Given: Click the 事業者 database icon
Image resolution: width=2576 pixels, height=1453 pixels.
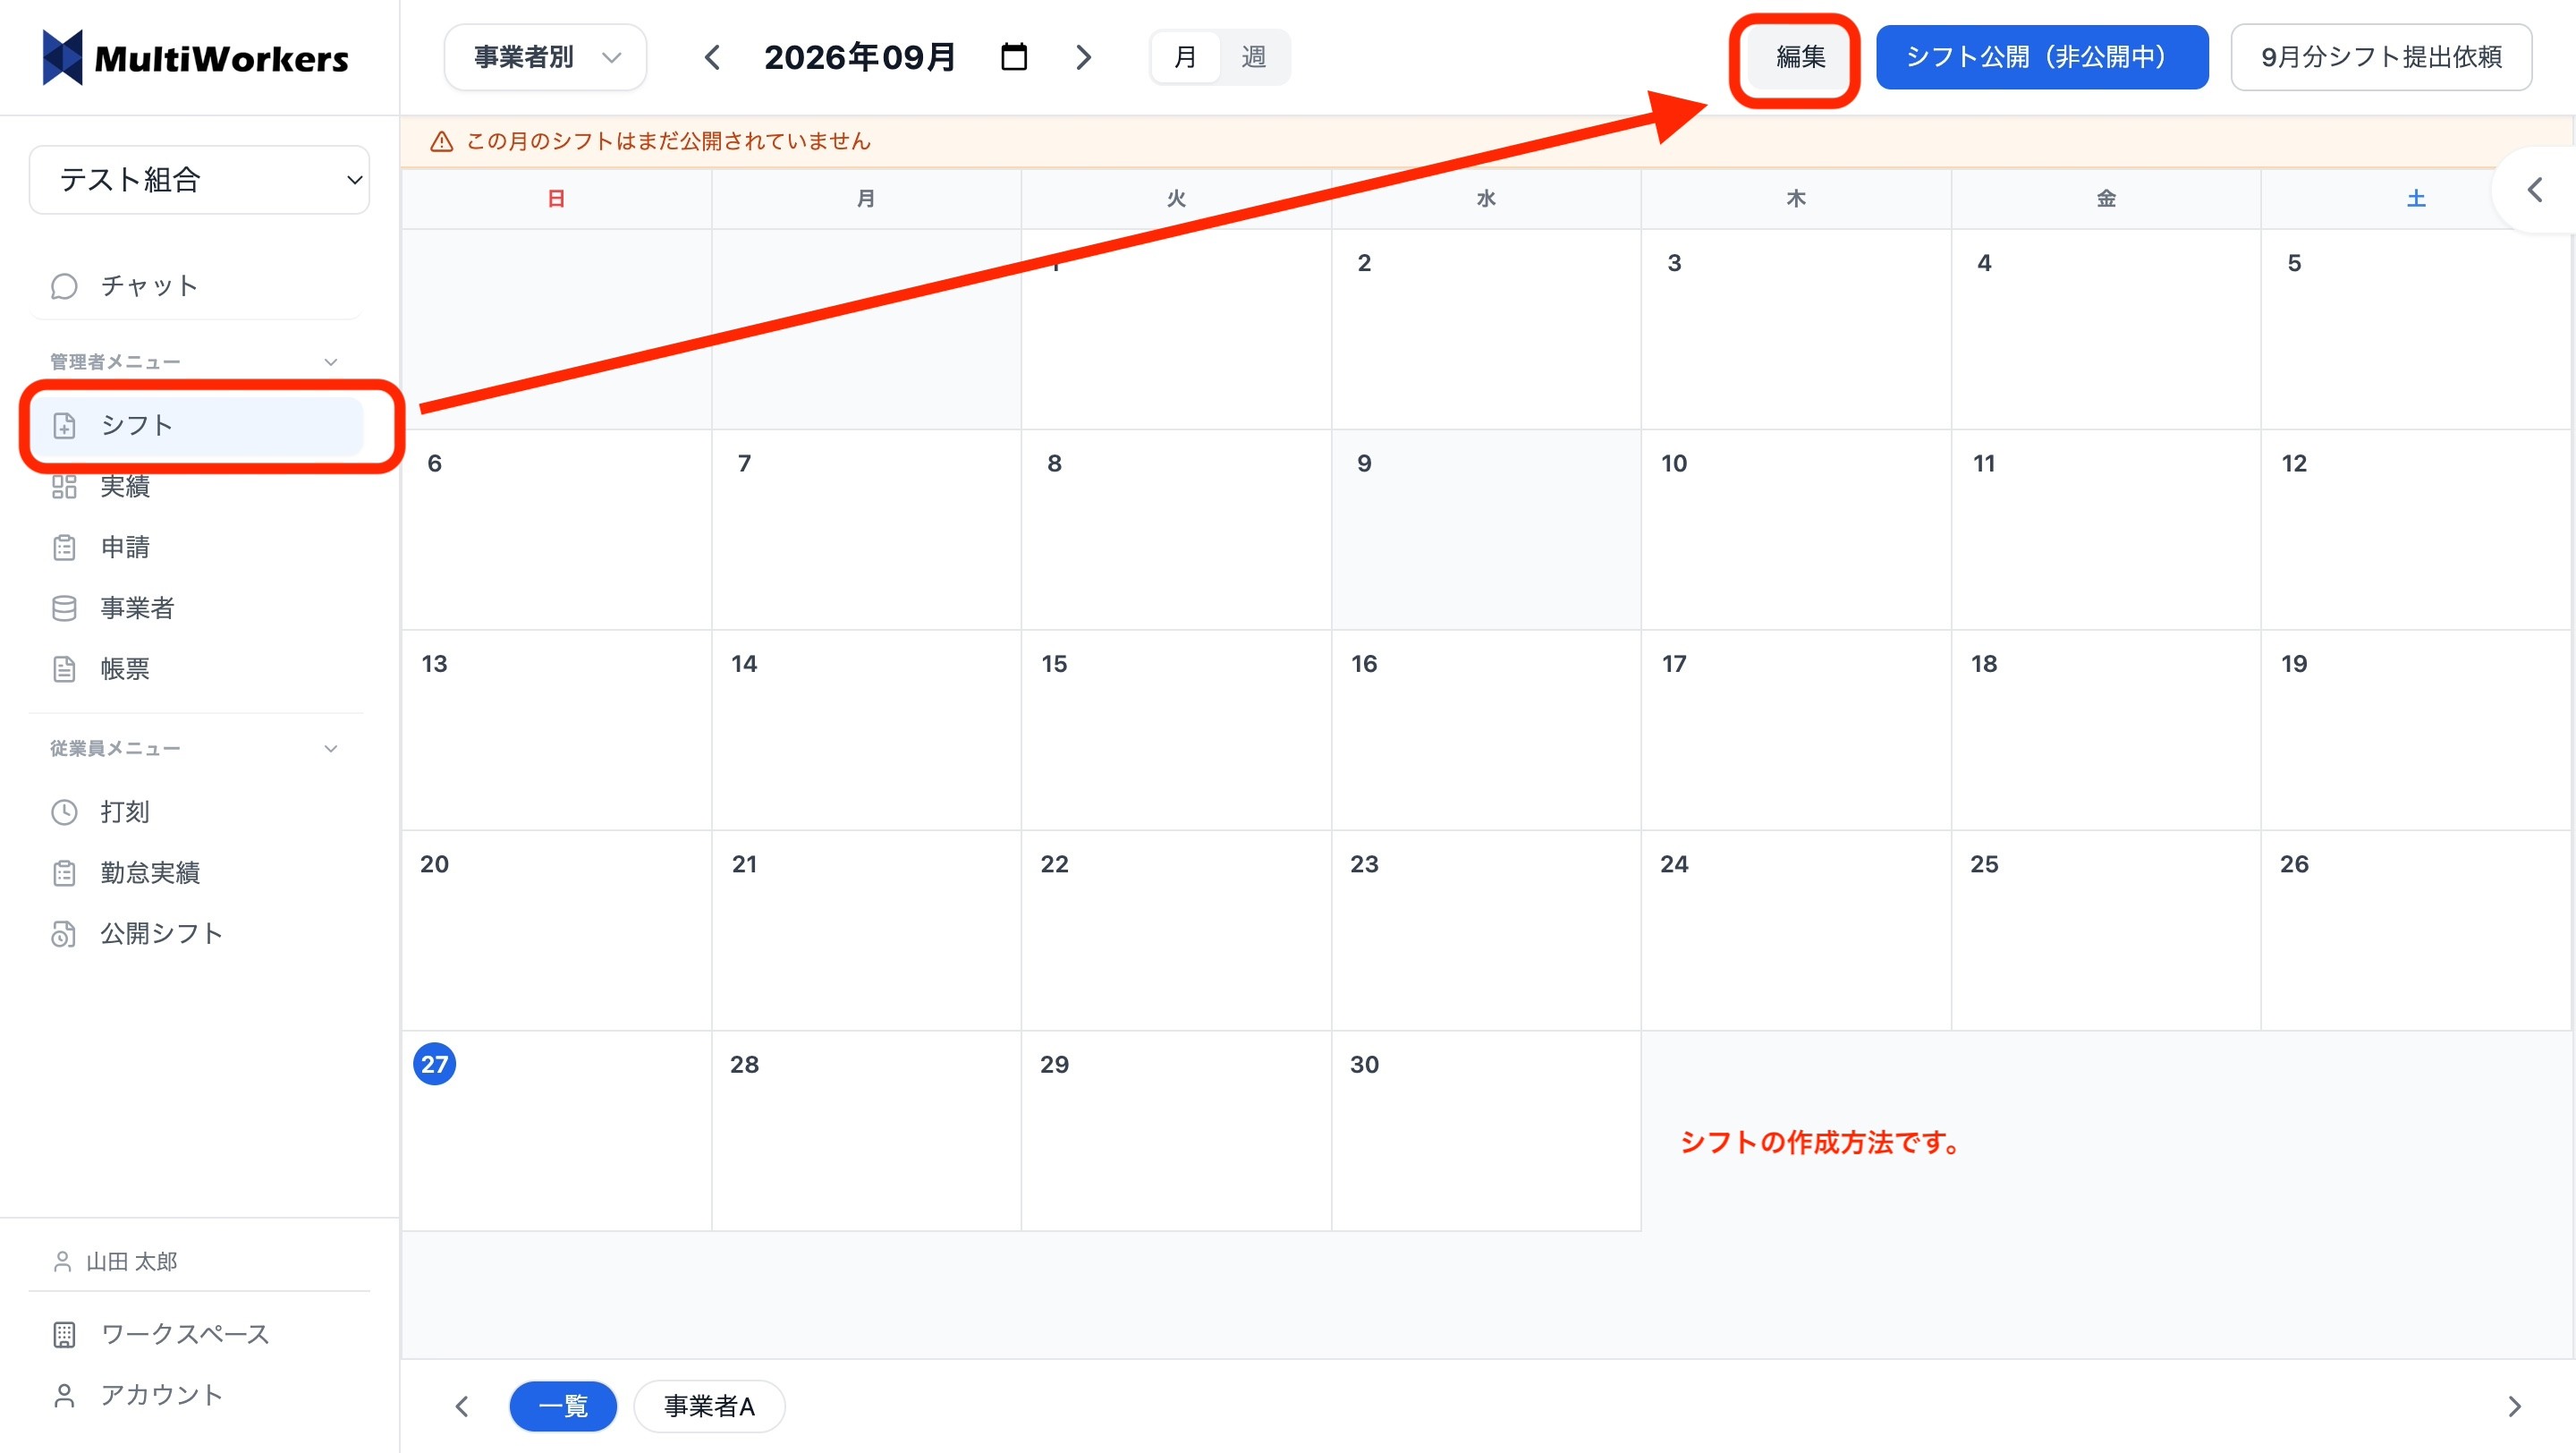Looking at the screenshot, I should tap(64, 608).
